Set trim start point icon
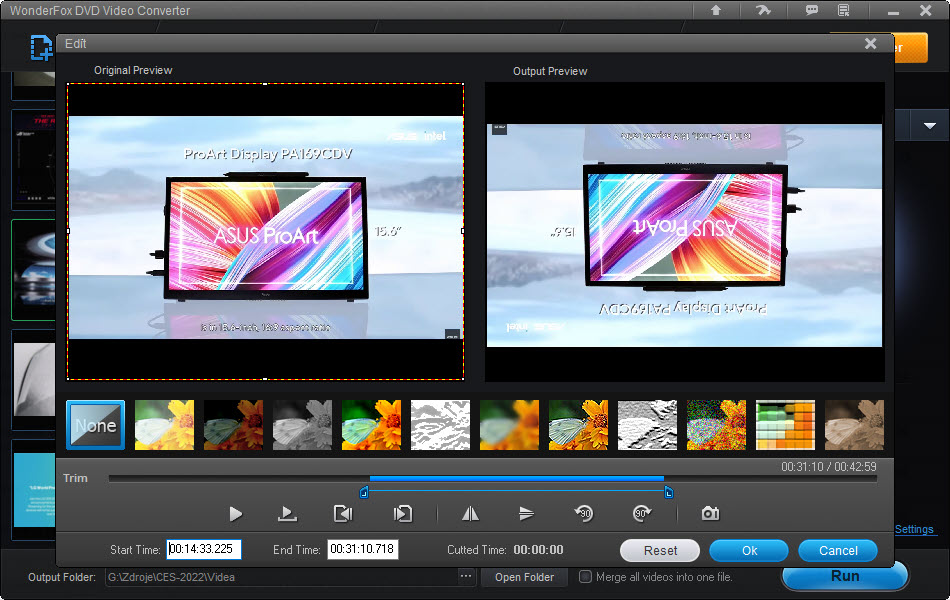Screen dimensions: 950x600 tap(343, 514)
